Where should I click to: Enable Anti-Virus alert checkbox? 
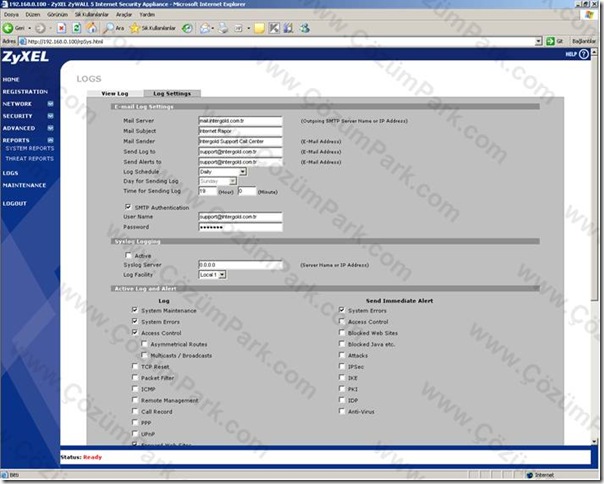point(342,411)
